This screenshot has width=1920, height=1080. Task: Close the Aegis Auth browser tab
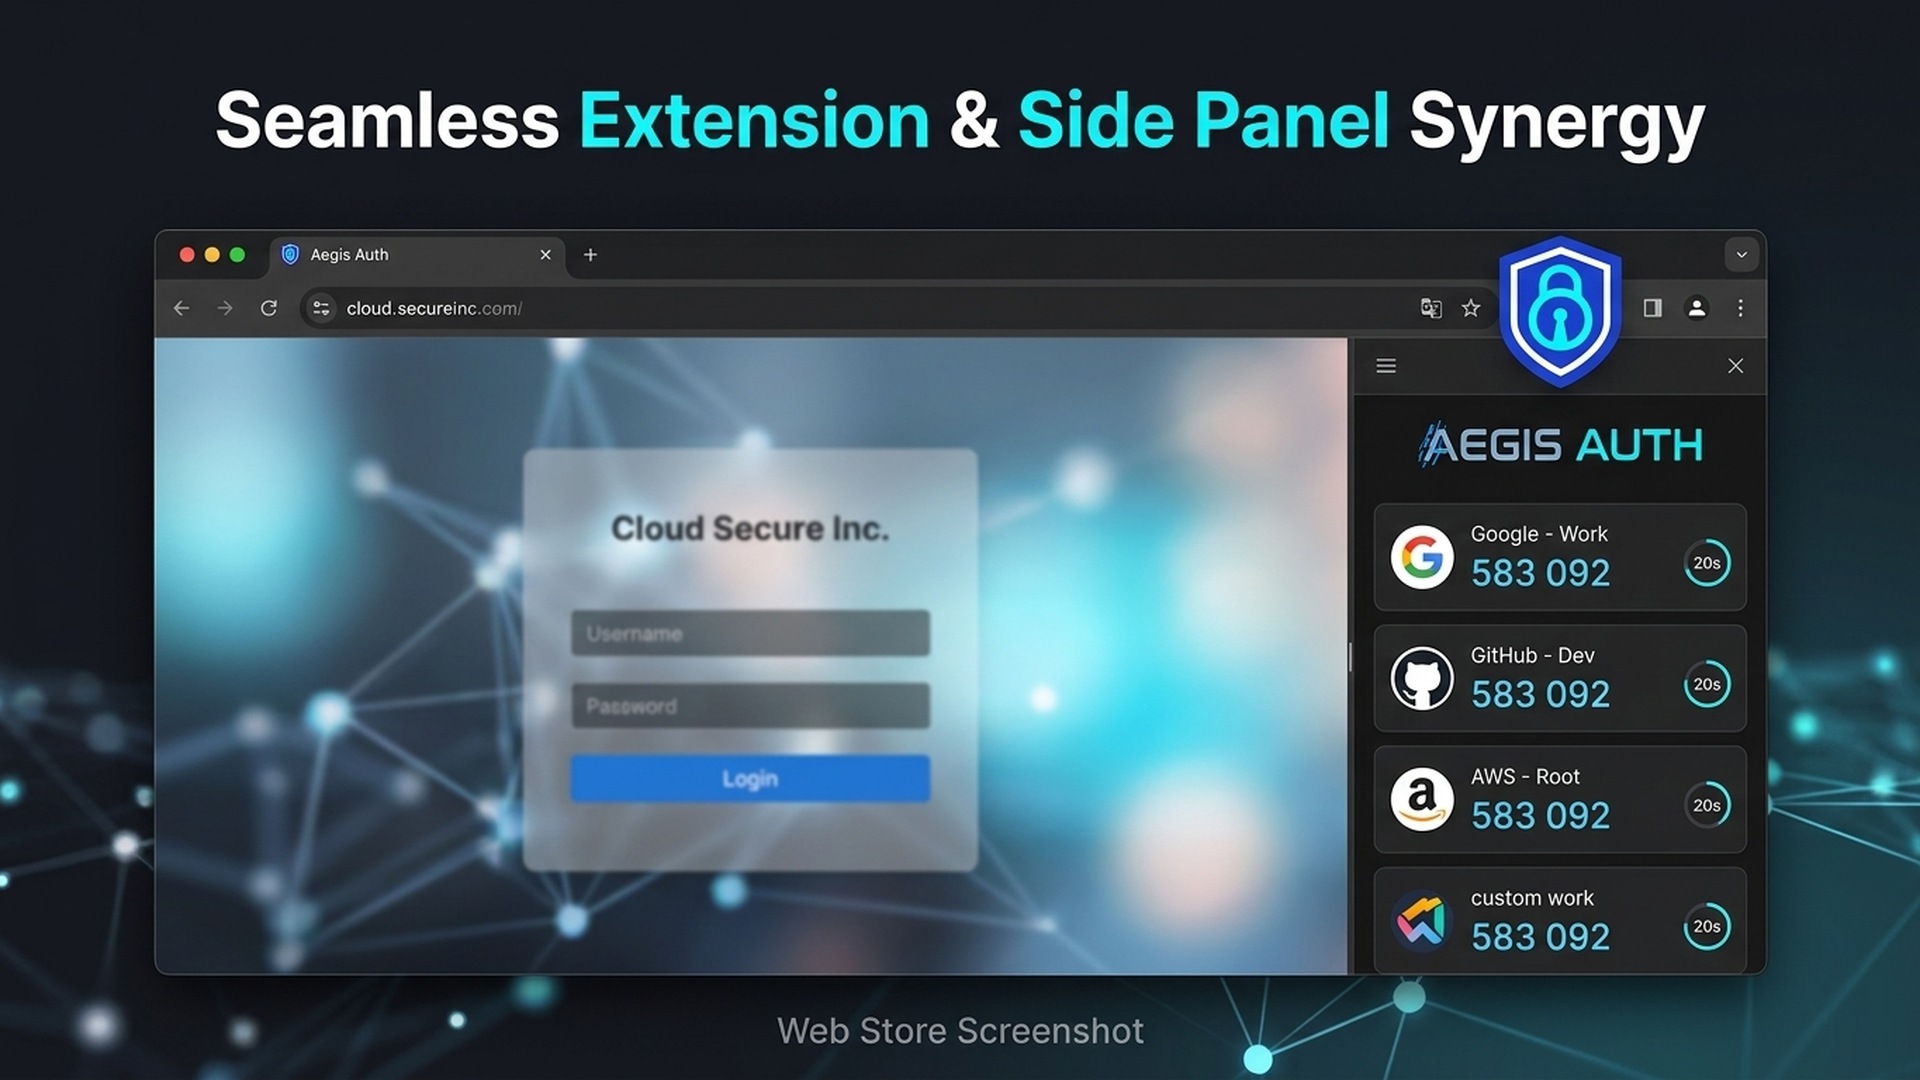(546, 254)
